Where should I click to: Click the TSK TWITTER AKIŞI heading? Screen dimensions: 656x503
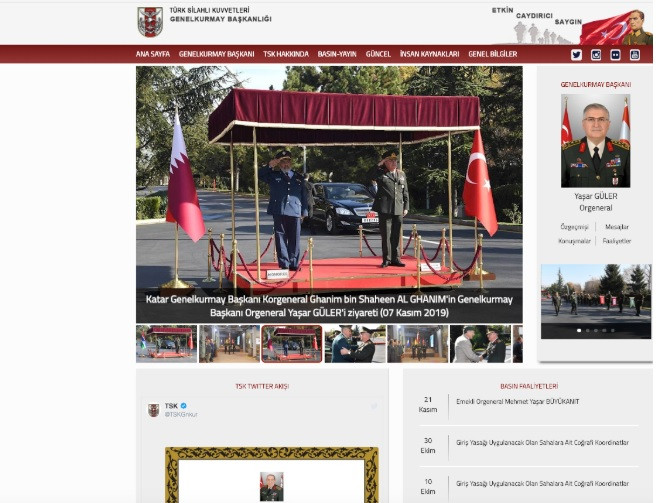(262, 386)
